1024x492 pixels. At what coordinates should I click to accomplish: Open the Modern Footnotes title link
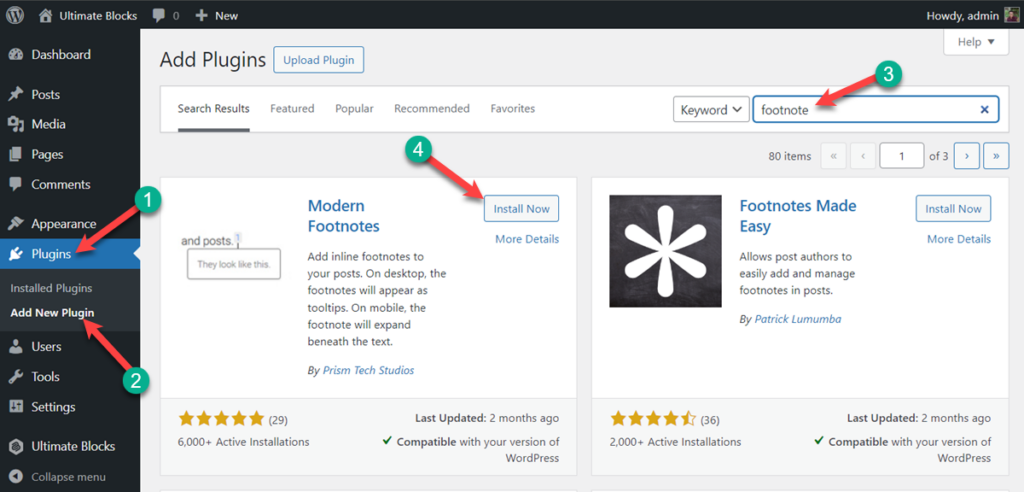tap(344, 216)
